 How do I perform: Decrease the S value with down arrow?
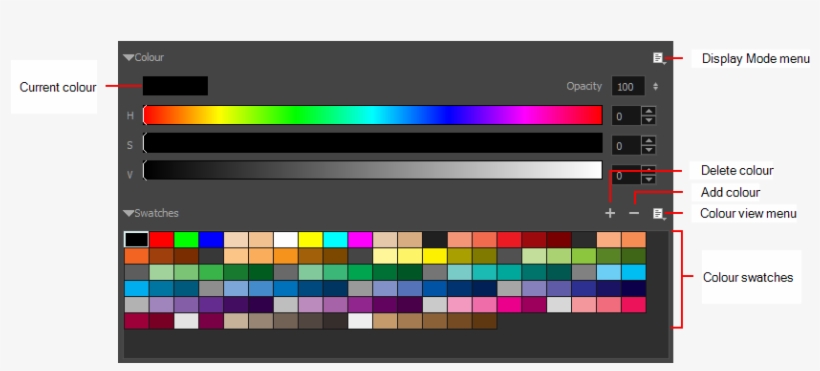(648, 150)
